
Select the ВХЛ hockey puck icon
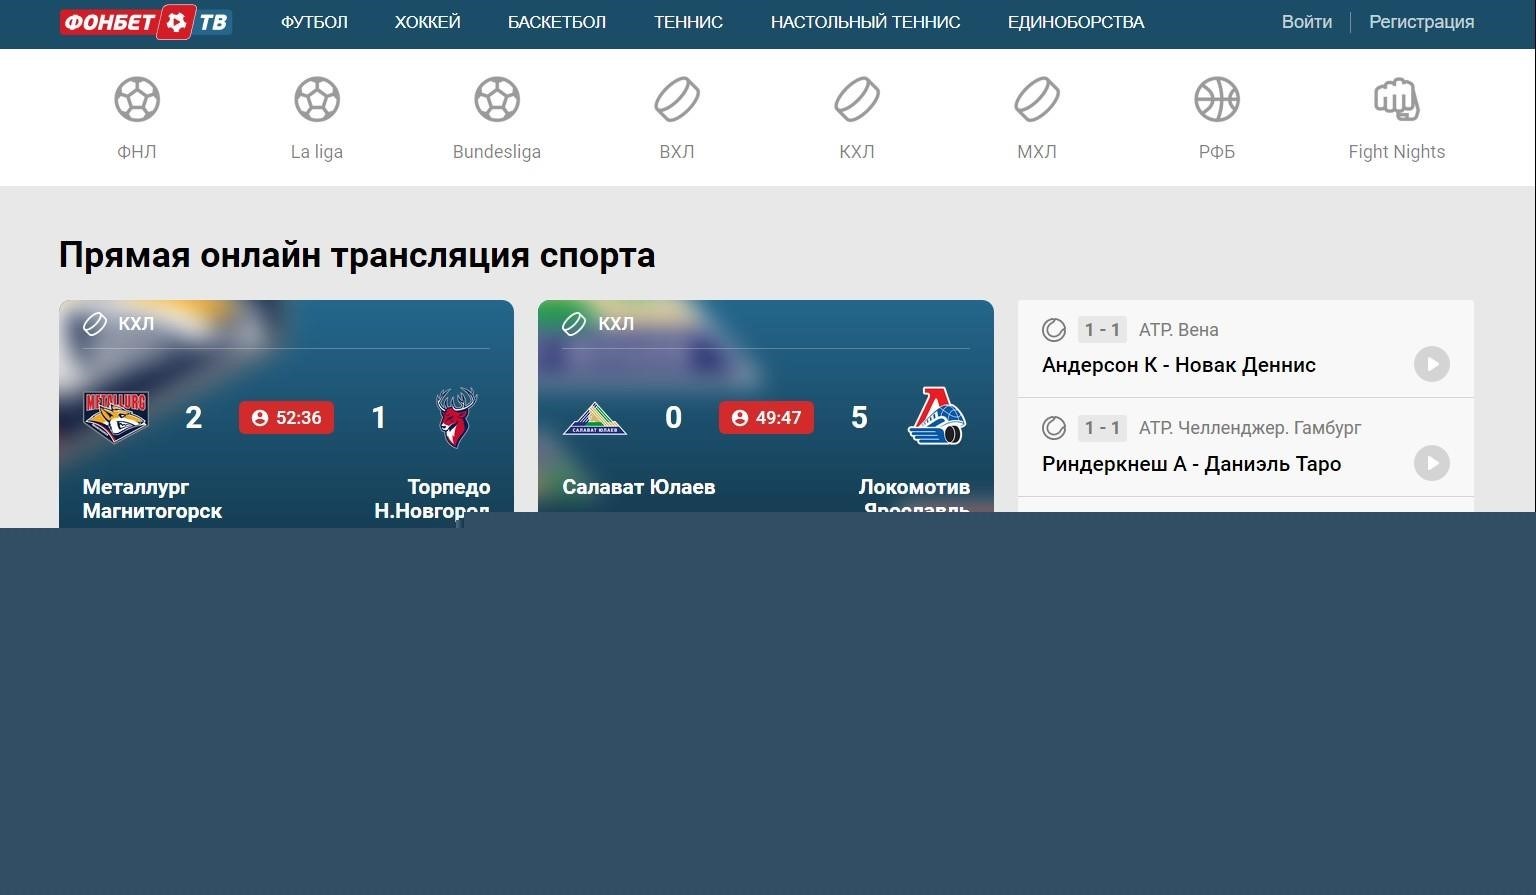click(677, 99)
